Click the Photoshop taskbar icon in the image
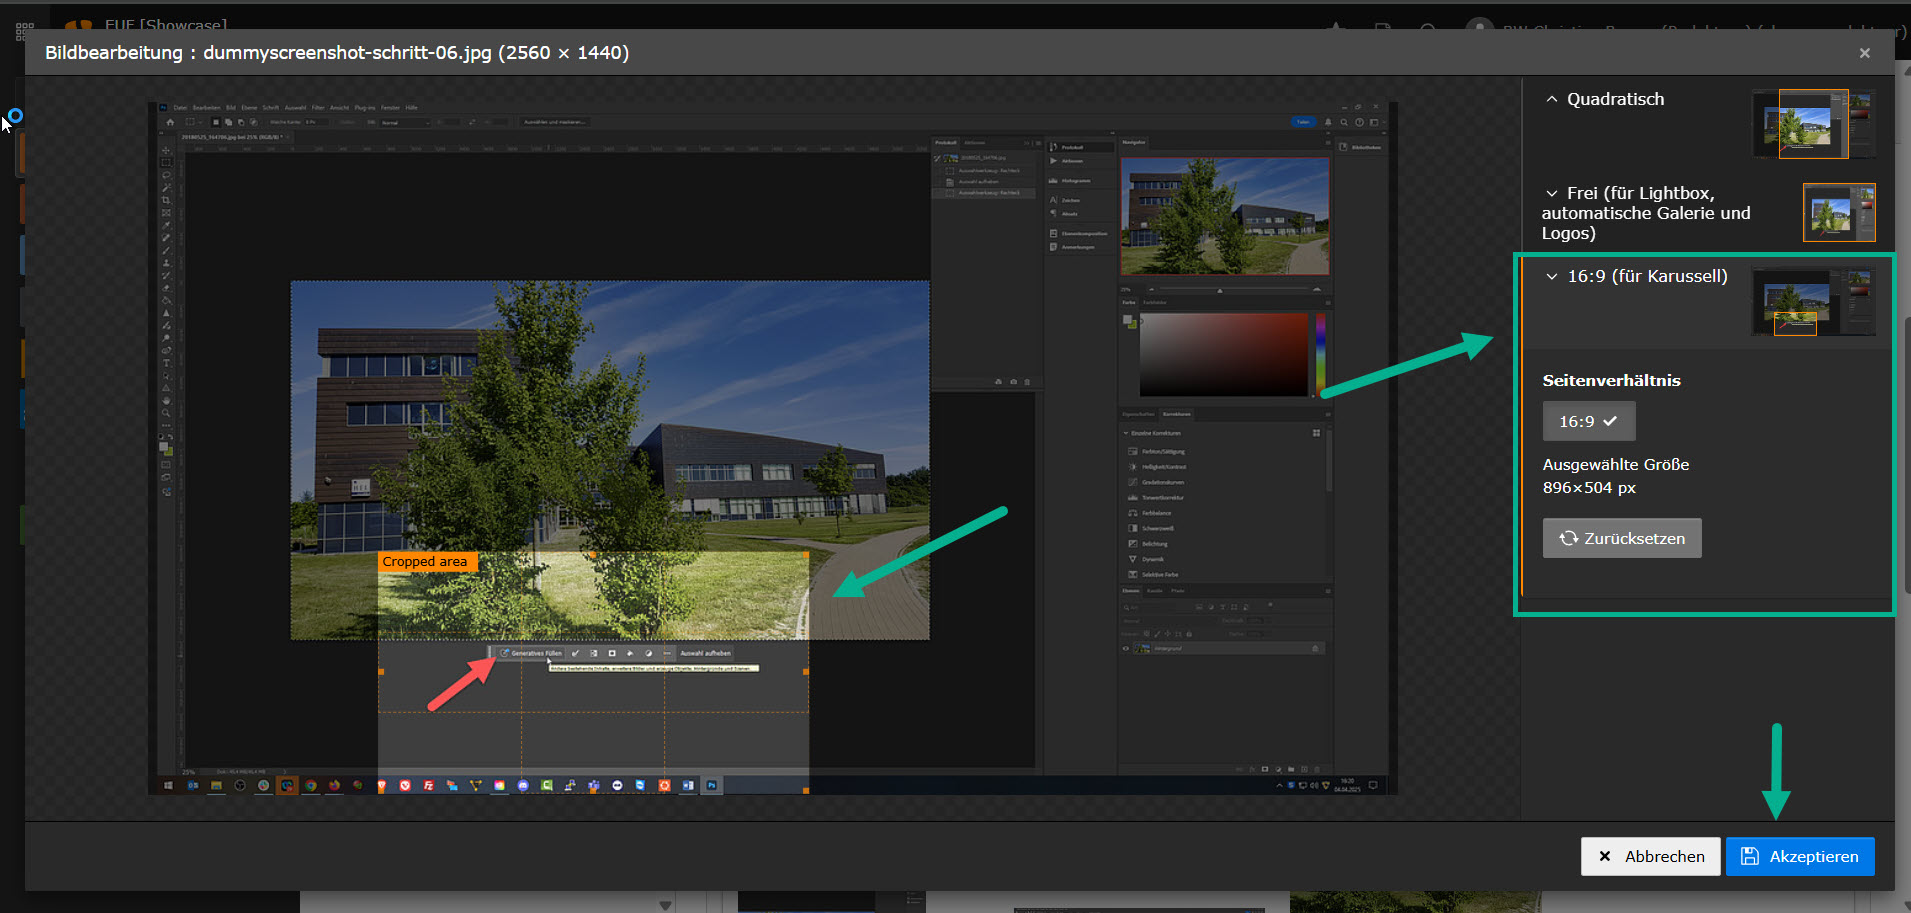Image resolution: width=1911 pixels, height=913 pixels. tap(712, 786)
